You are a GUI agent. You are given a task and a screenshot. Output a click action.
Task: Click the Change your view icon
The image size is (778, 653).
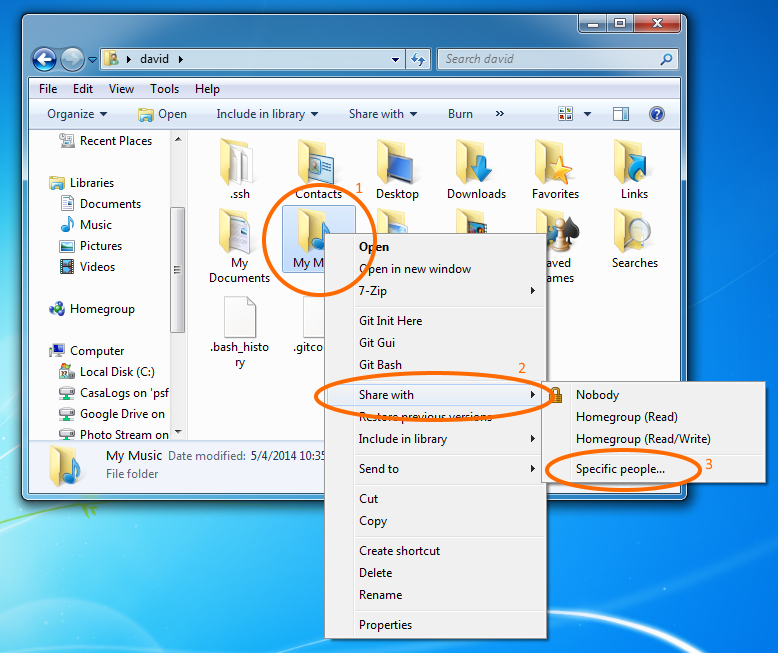pos(566,114)
